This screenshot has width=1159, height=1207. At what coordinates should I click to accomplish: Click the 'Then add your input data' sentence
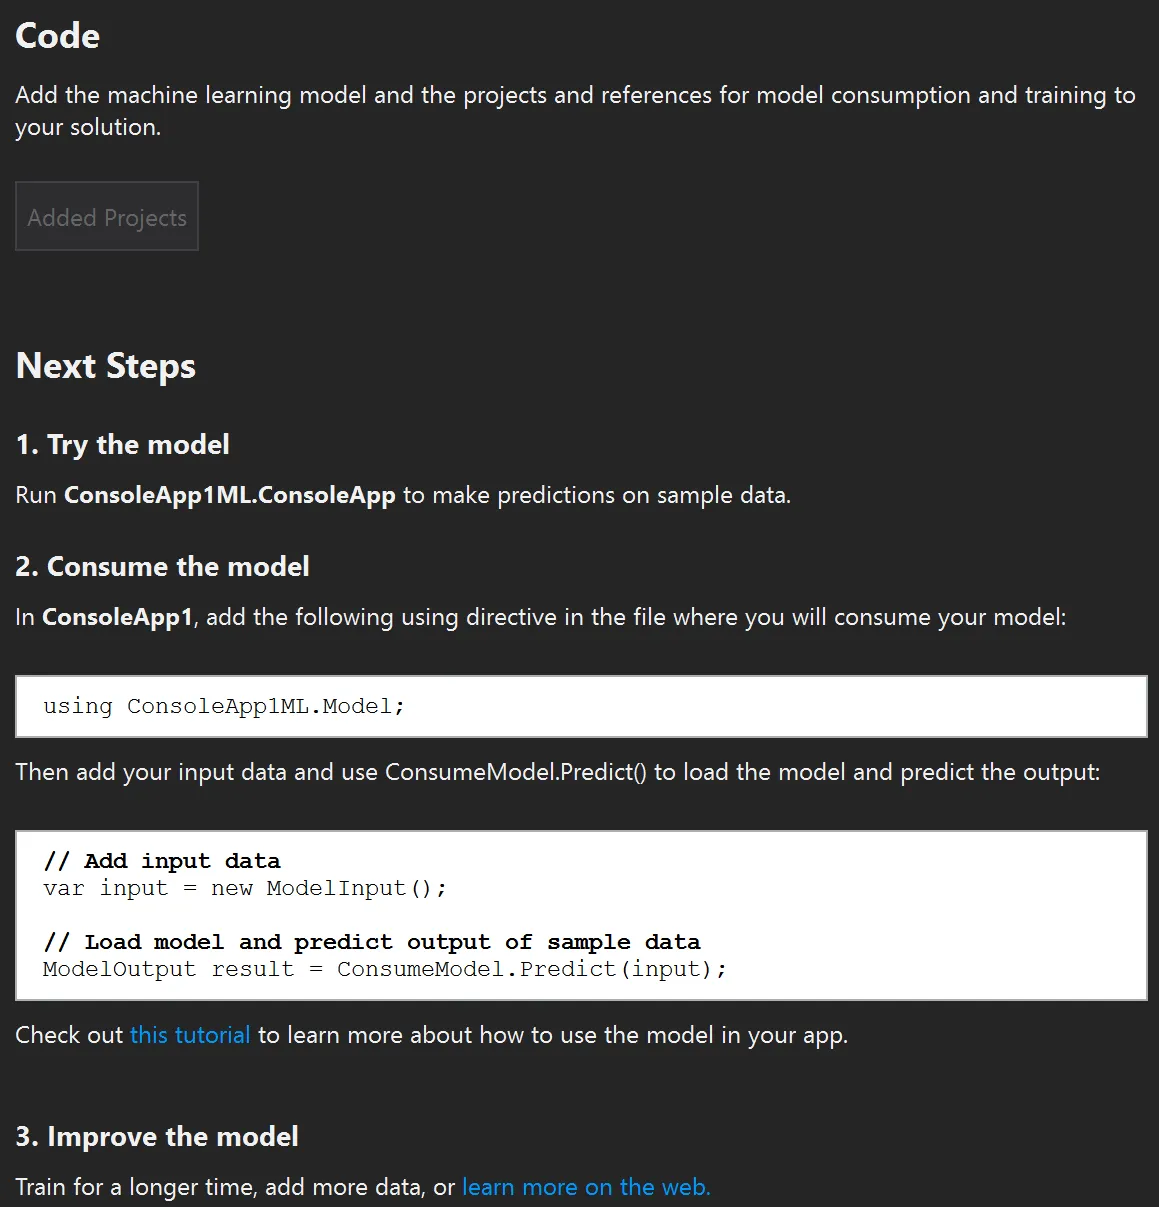[558, 772]
